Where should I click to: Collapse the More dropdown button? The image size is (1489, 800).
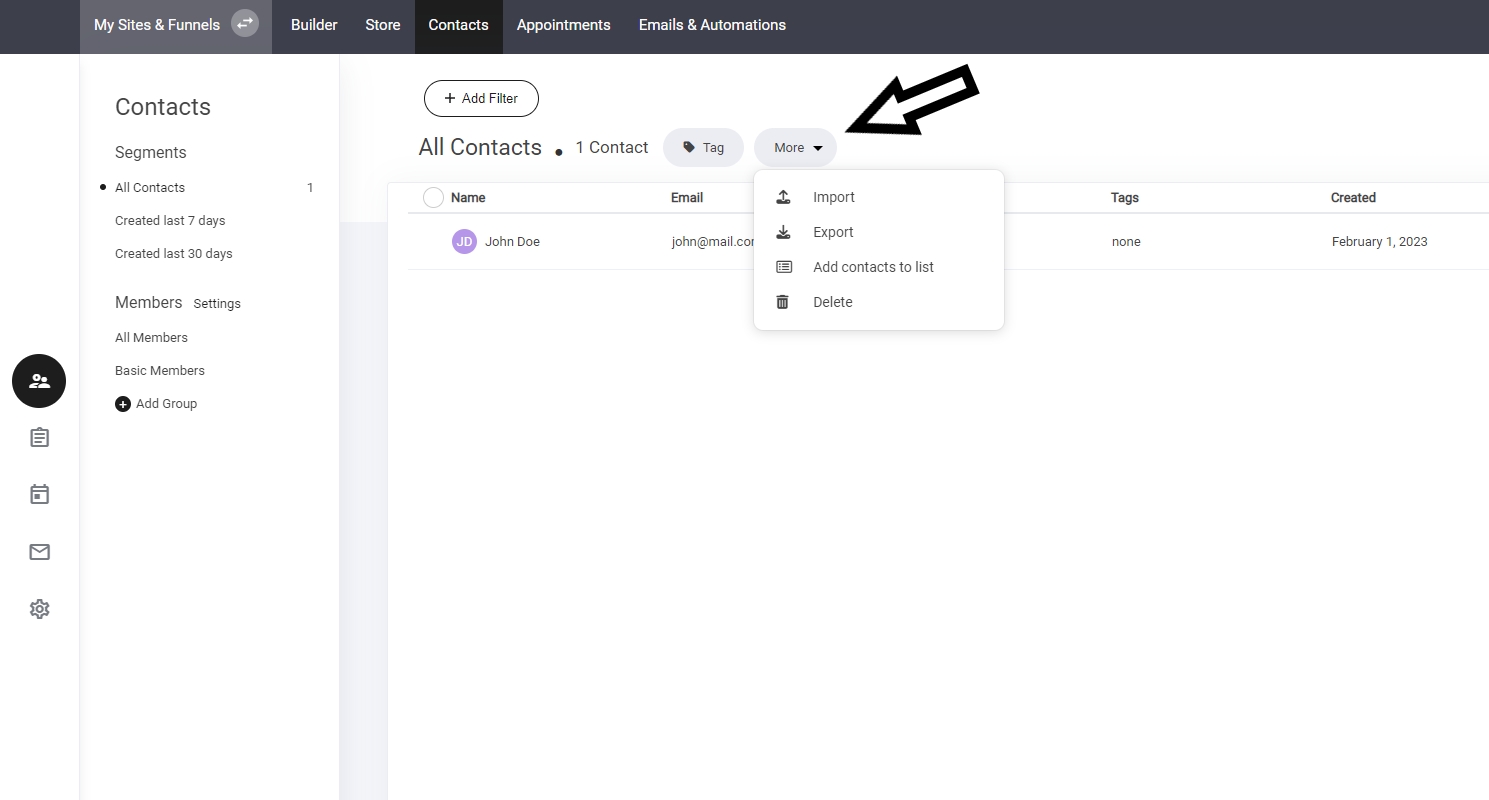tap(796, 148)
